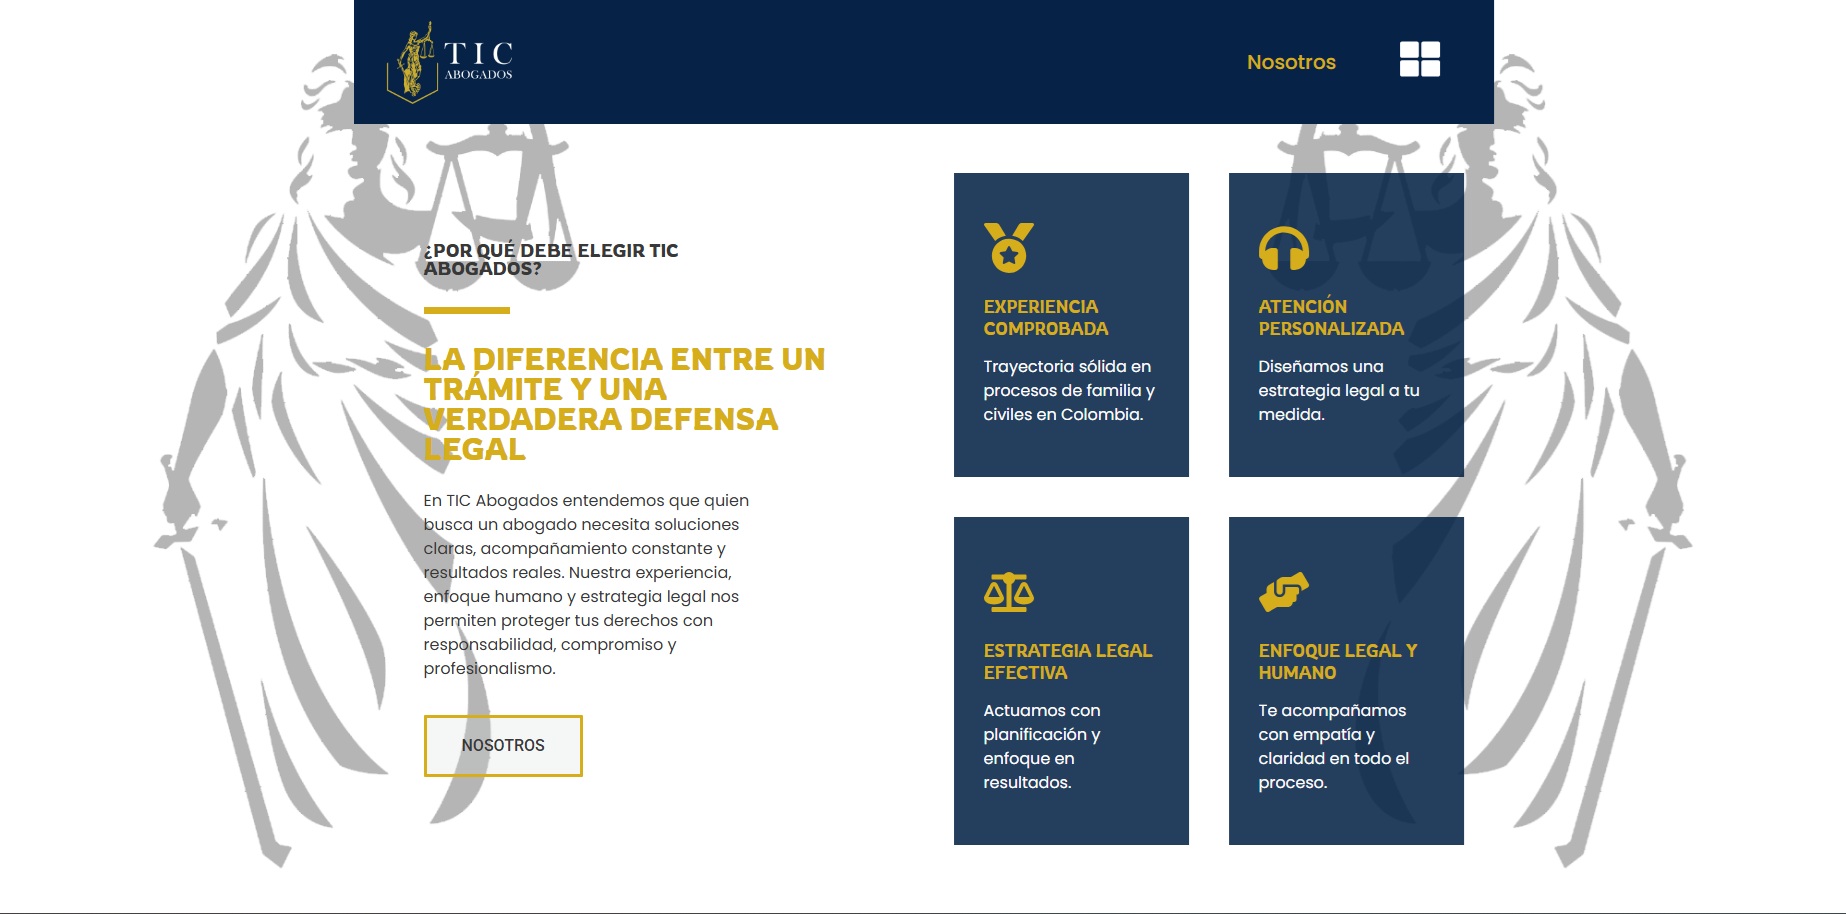This screenshot has height=914, width=1846.
Task: Click the ENFOQUE LEGAL Y HUMANO title
Action: click(1336, 661)
